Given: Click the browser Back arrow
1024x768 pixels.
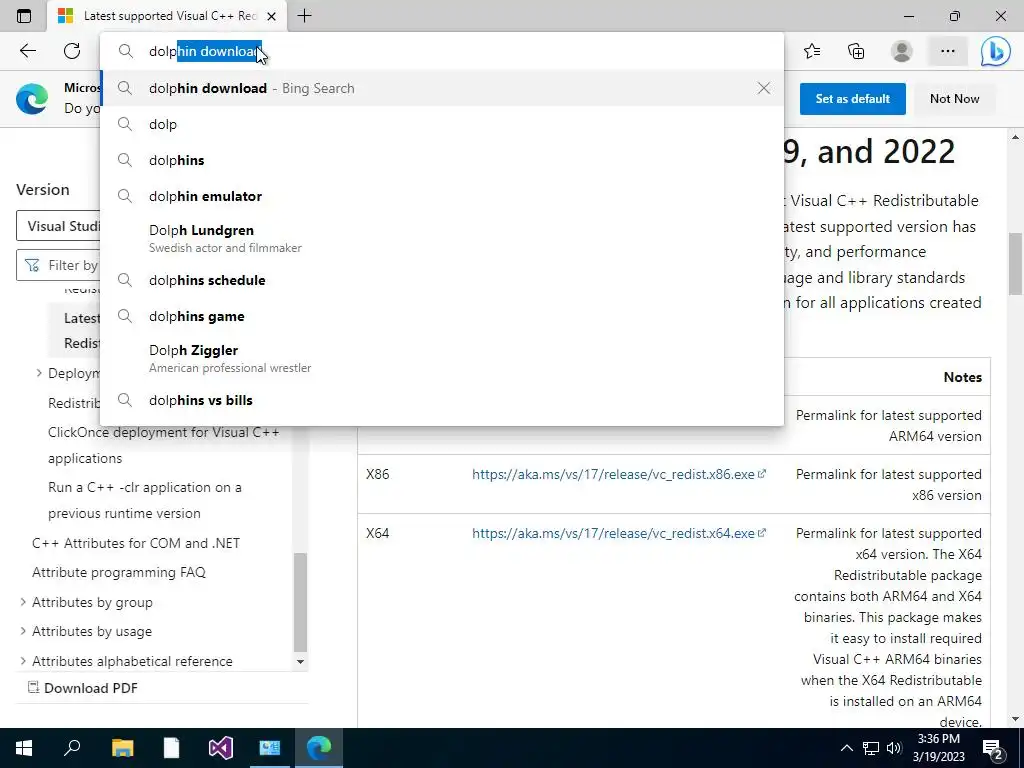Looking at the screenshot, I should [27, 51].
